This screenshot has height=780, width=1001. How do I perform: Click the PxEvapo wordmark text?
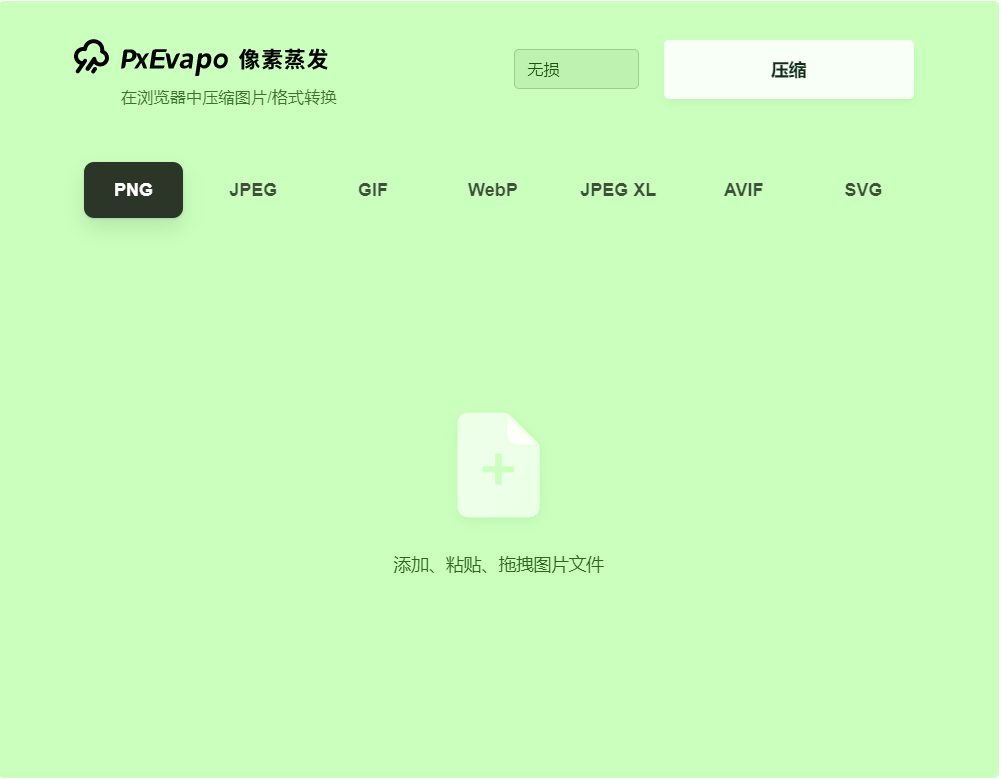tap(174, 60)
